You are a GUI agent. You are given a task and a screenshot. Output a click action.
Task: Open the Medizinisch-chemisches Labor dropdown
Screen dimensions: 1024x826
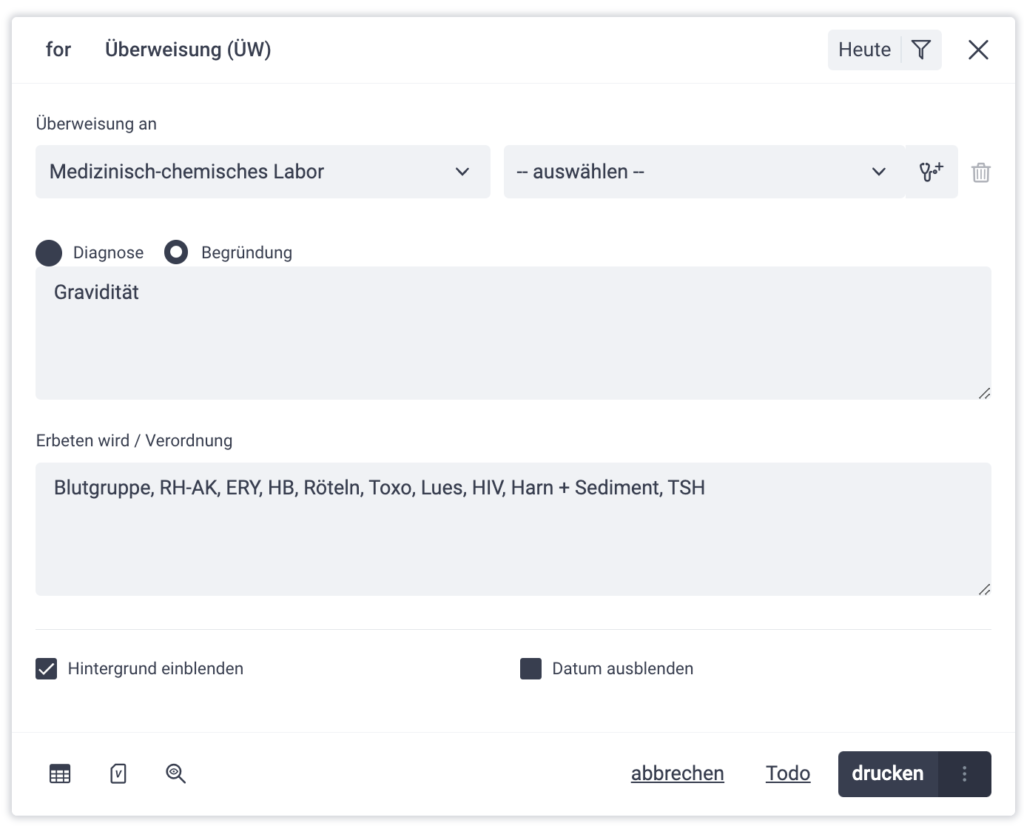coord(263,172)
